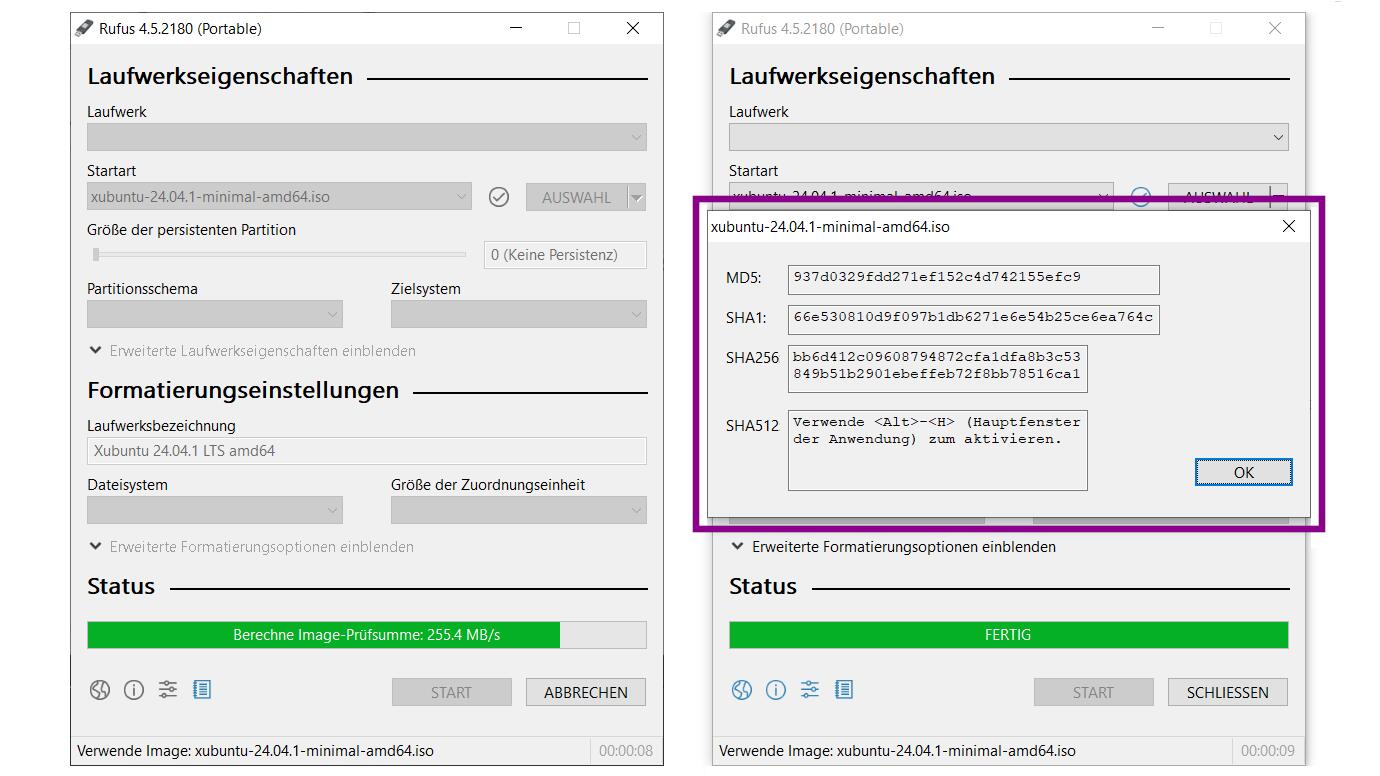Open log icon in the ABBRECHEN window

202,690
